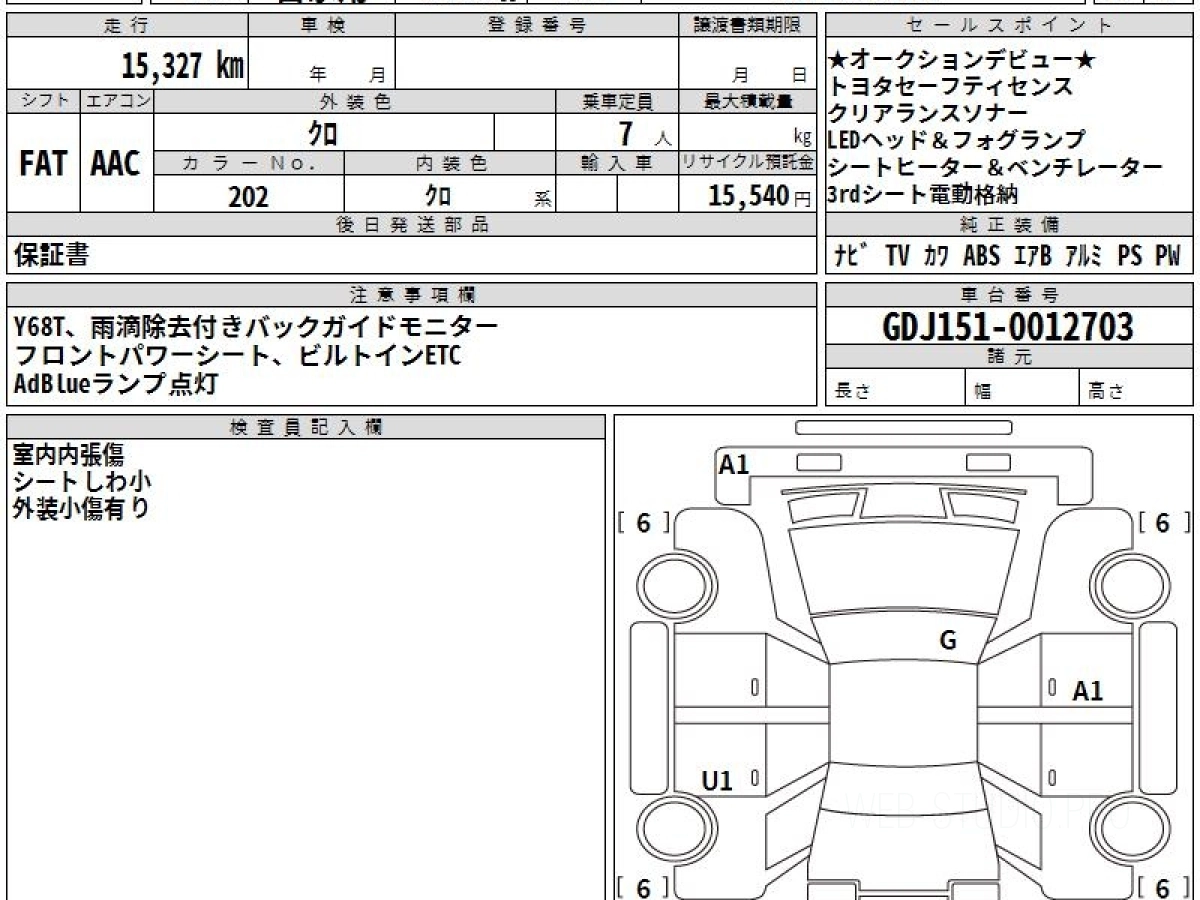Click the Y68T、雨滴除去付きバックガイドモニター line
This screenshot has width=1200, height=900.
coord(255,326)
